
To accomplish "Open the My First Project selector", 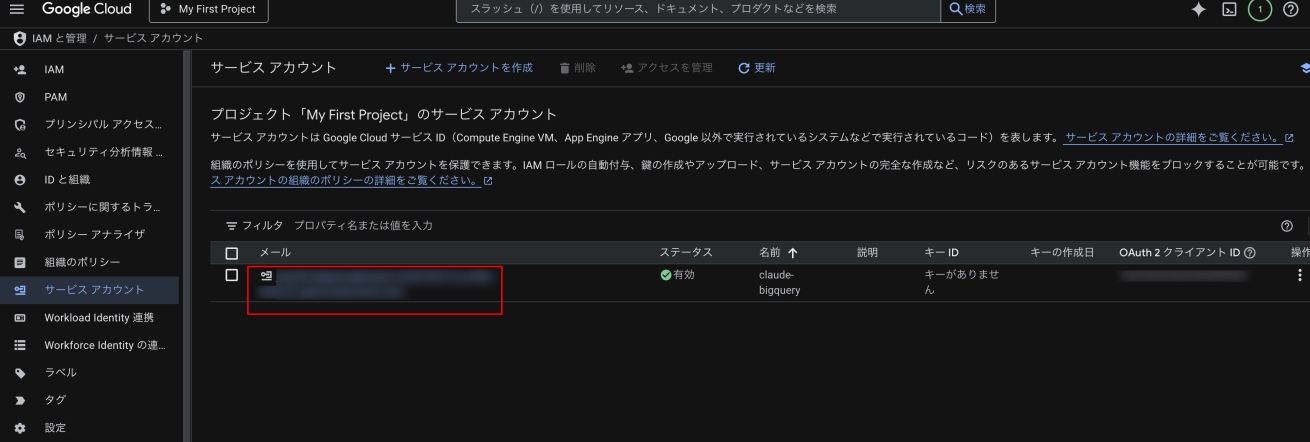I will click(x=207, y=9).
